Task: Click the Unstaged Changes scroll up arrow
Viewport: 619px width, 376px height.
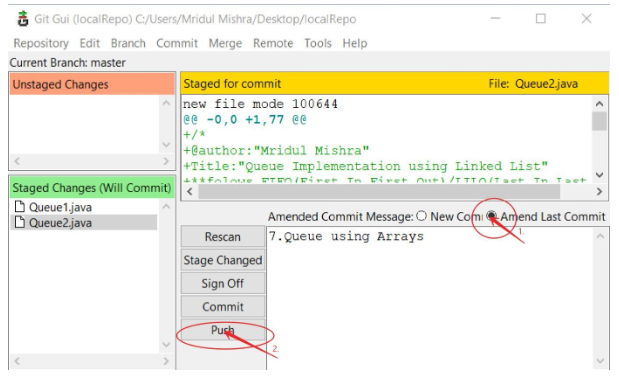Action: [166, 103]
